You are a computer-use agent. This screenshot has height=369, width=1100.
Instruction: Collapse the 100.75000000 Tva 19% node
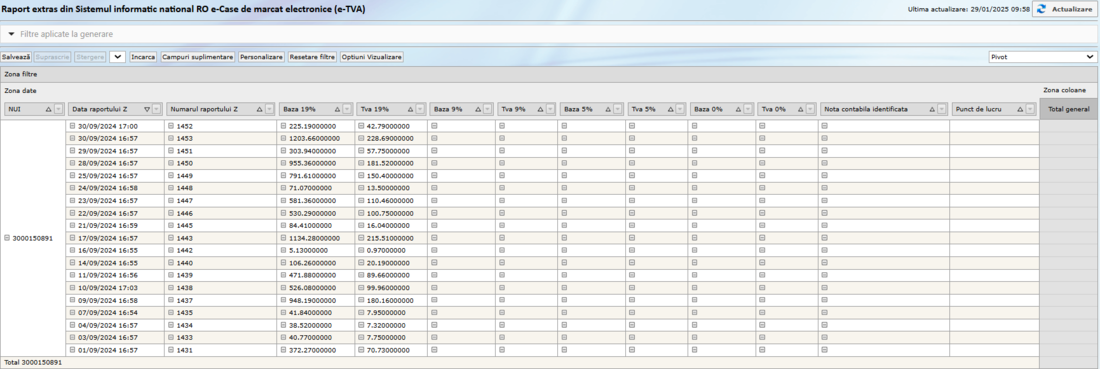pyautogui.click(x=361, y=213)
